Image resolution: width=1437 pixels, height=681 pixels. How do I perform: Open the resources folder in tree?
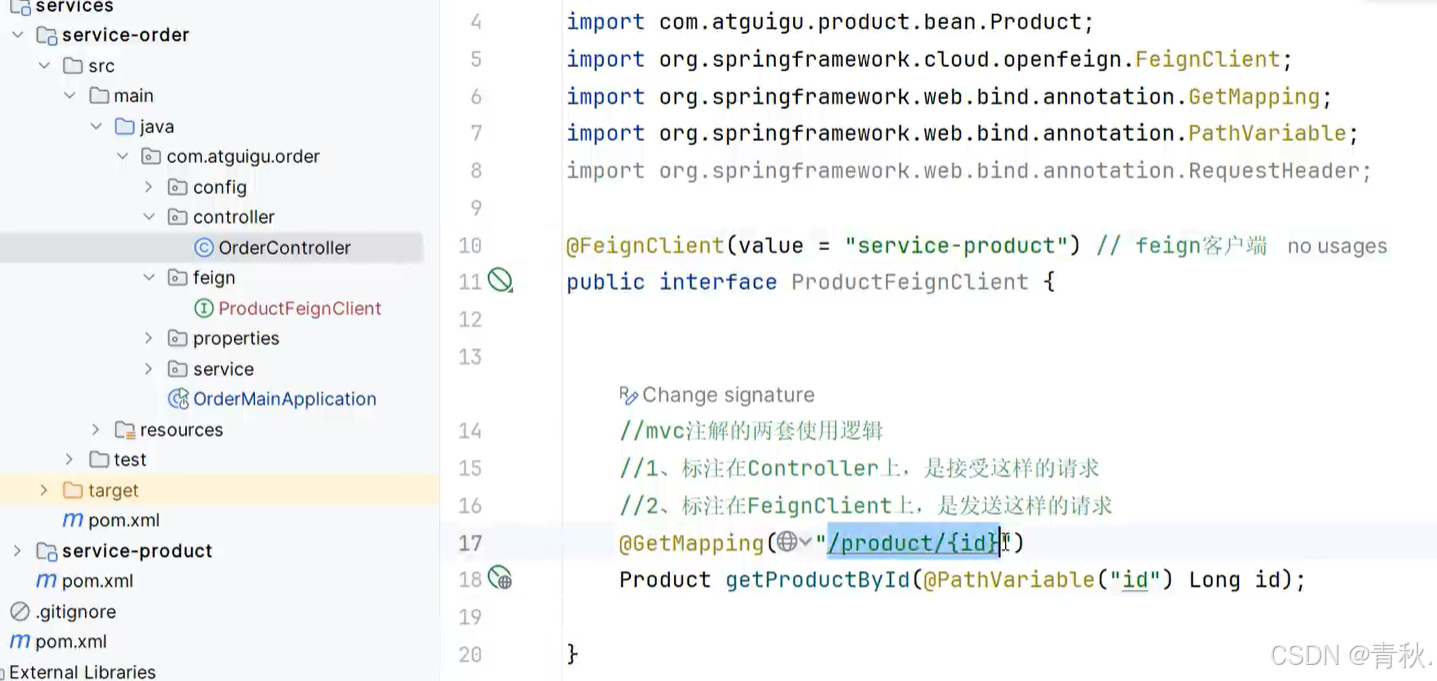pos(180,430)
